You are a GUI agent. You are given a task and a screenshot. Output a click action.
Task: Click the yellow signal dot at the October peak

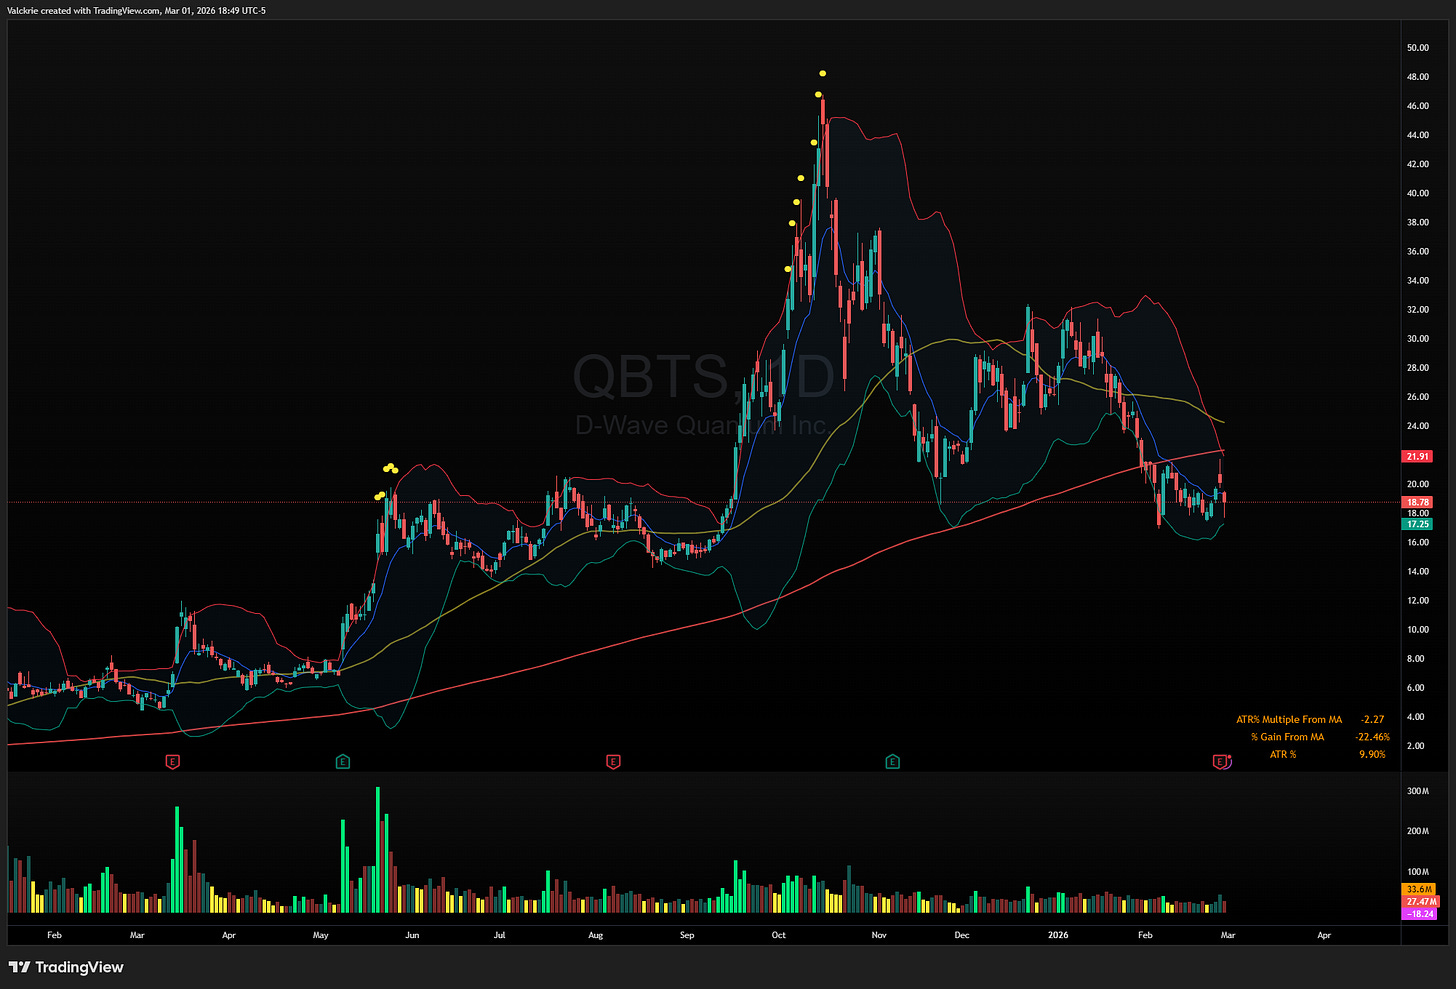pyautogui.click(x=822, y=73)
